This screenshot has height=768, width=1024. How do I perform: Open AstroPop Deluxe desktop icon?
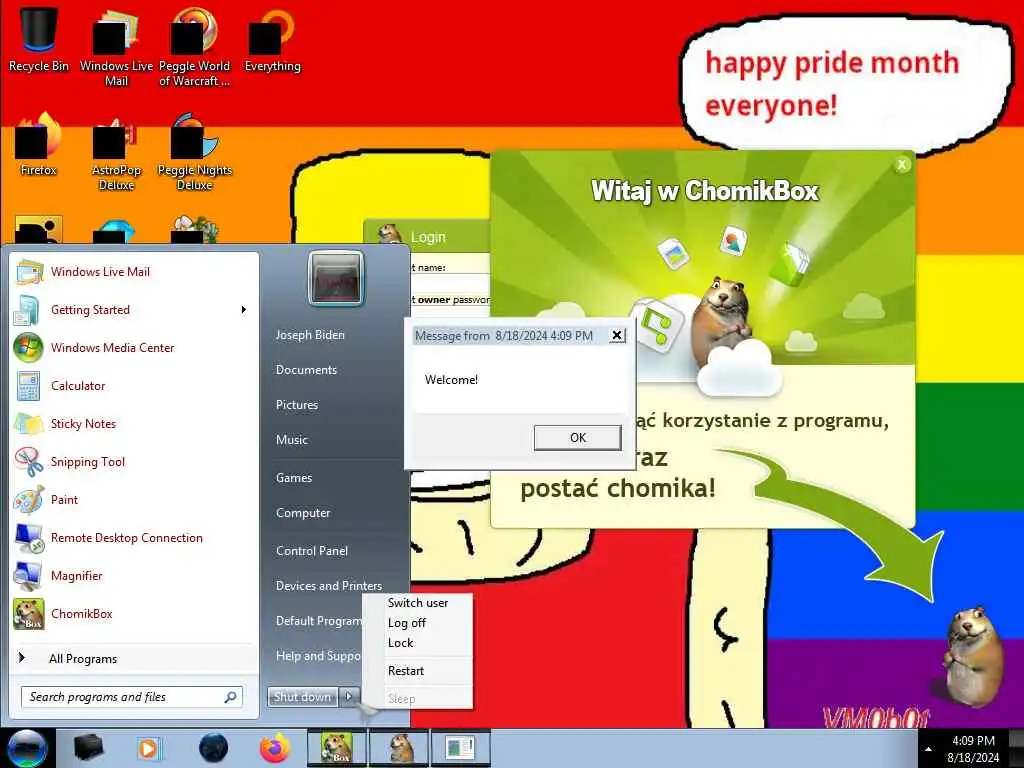[116, 153]
